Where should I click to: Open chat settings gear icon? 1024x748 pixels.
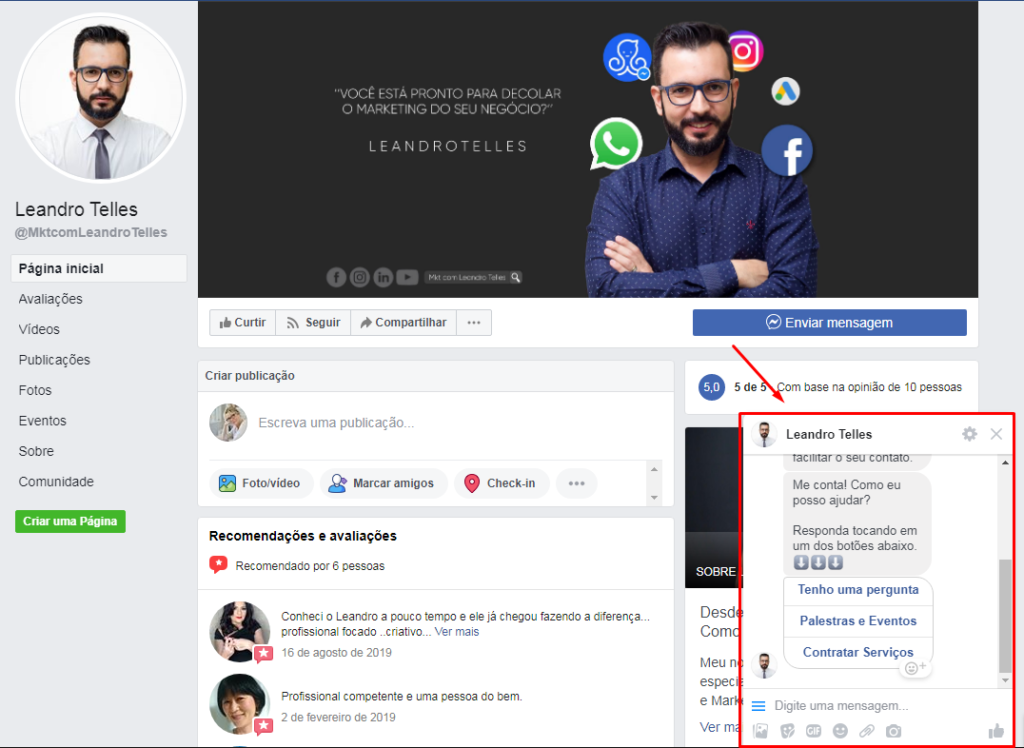(x=969, y=434)
